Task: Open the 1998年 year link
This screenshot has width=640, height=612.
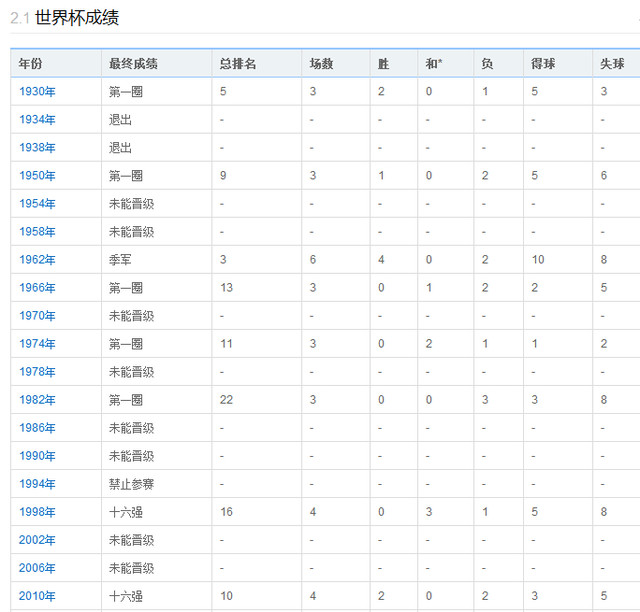Action: coord(37,512)
